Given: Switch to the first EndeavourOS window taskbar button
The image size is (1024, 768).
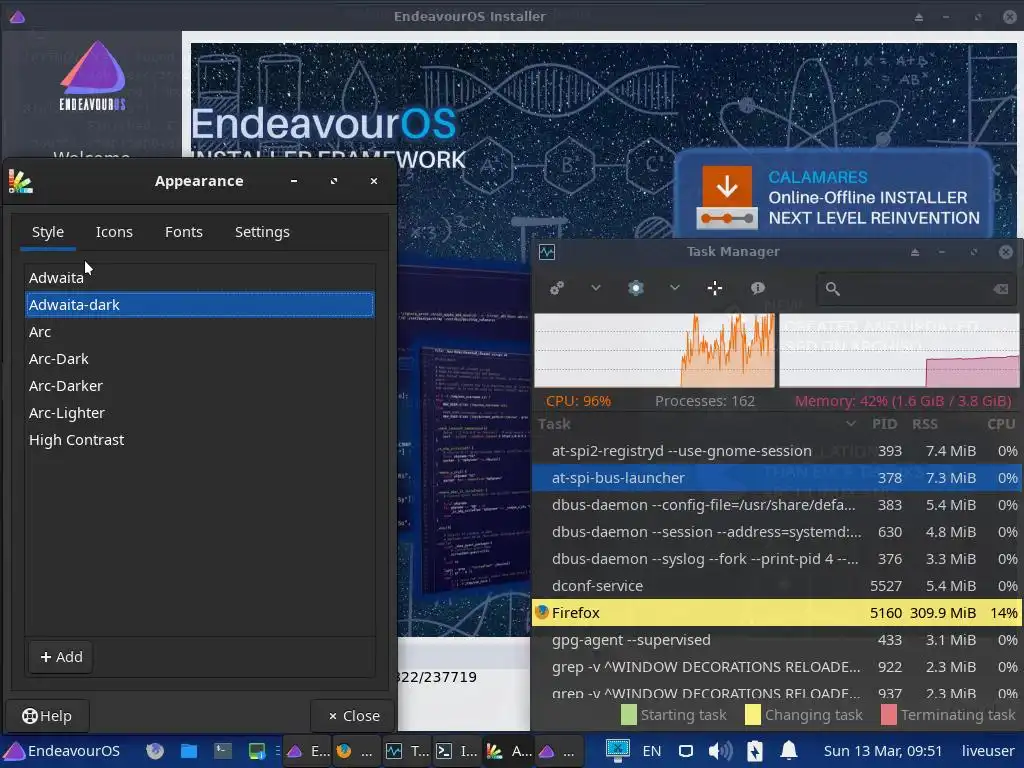Looking at the screenshot, I should [x=308, y=751].
